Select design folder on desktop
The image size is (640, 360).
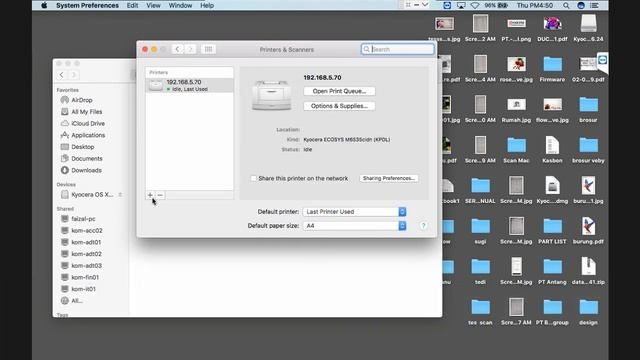coord(588,311)
